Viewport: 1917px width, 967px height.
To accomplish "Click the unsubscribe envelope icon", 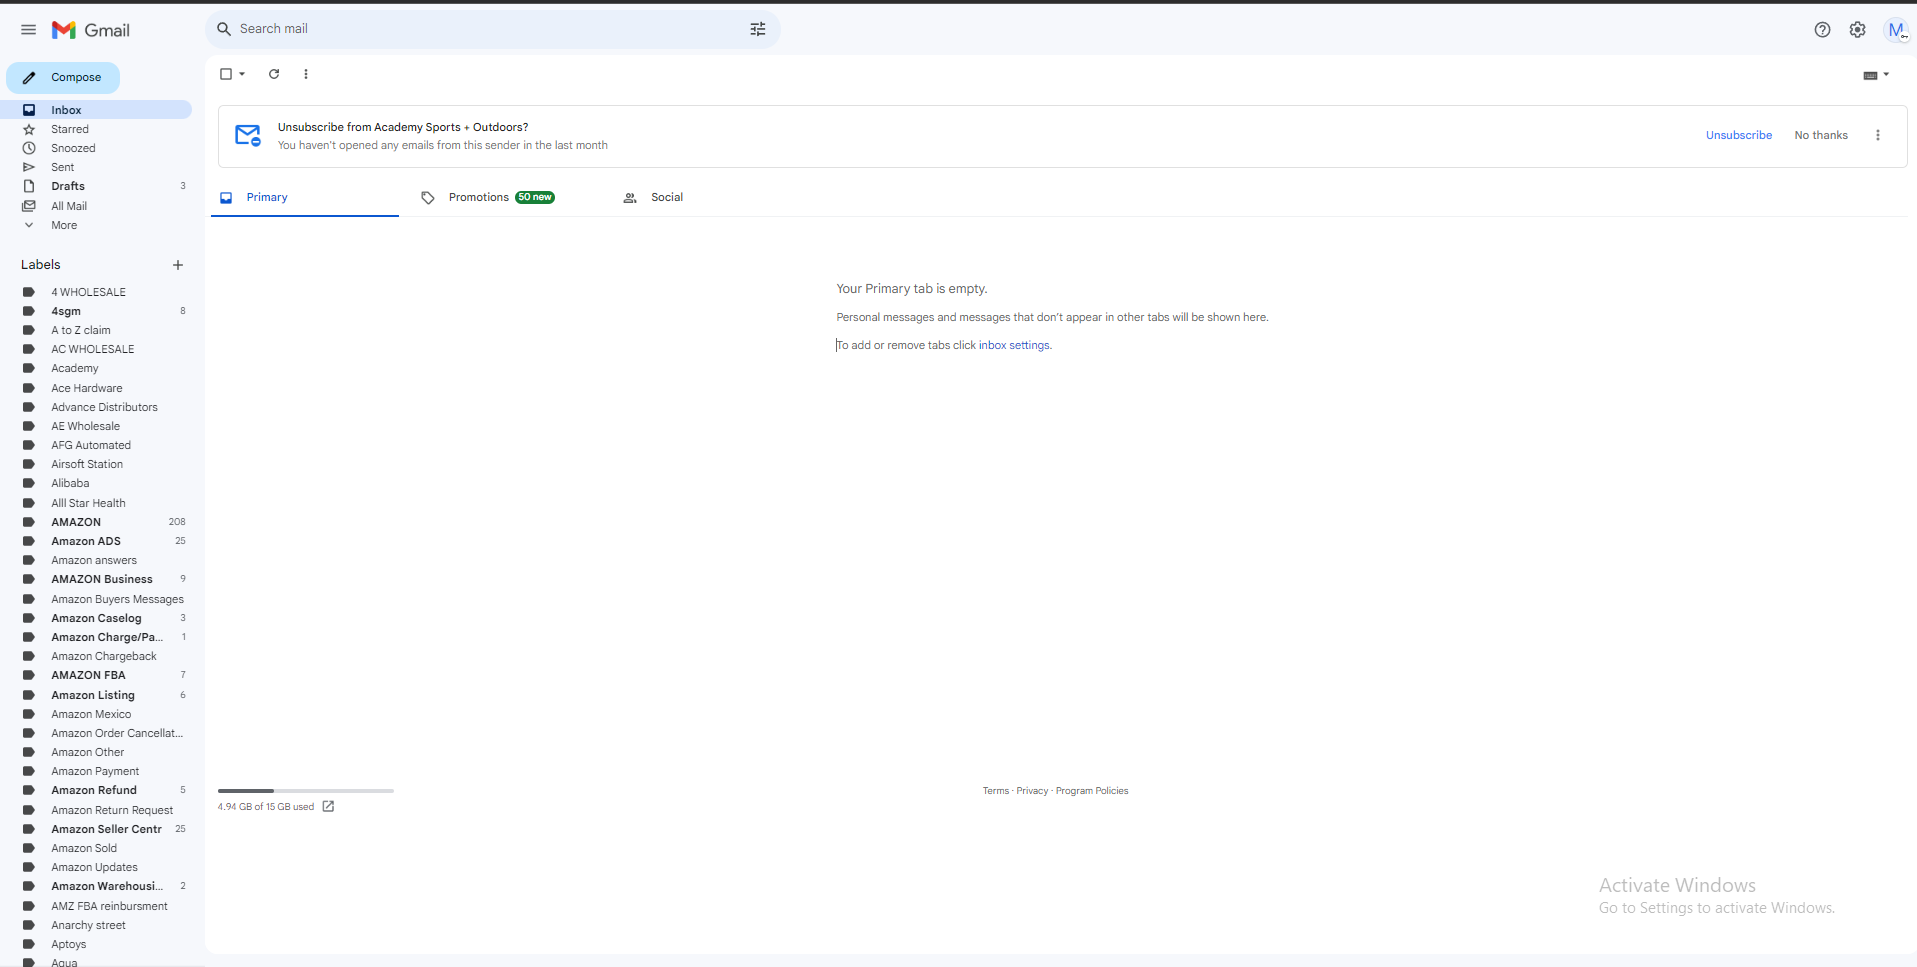I will (248, 135).
